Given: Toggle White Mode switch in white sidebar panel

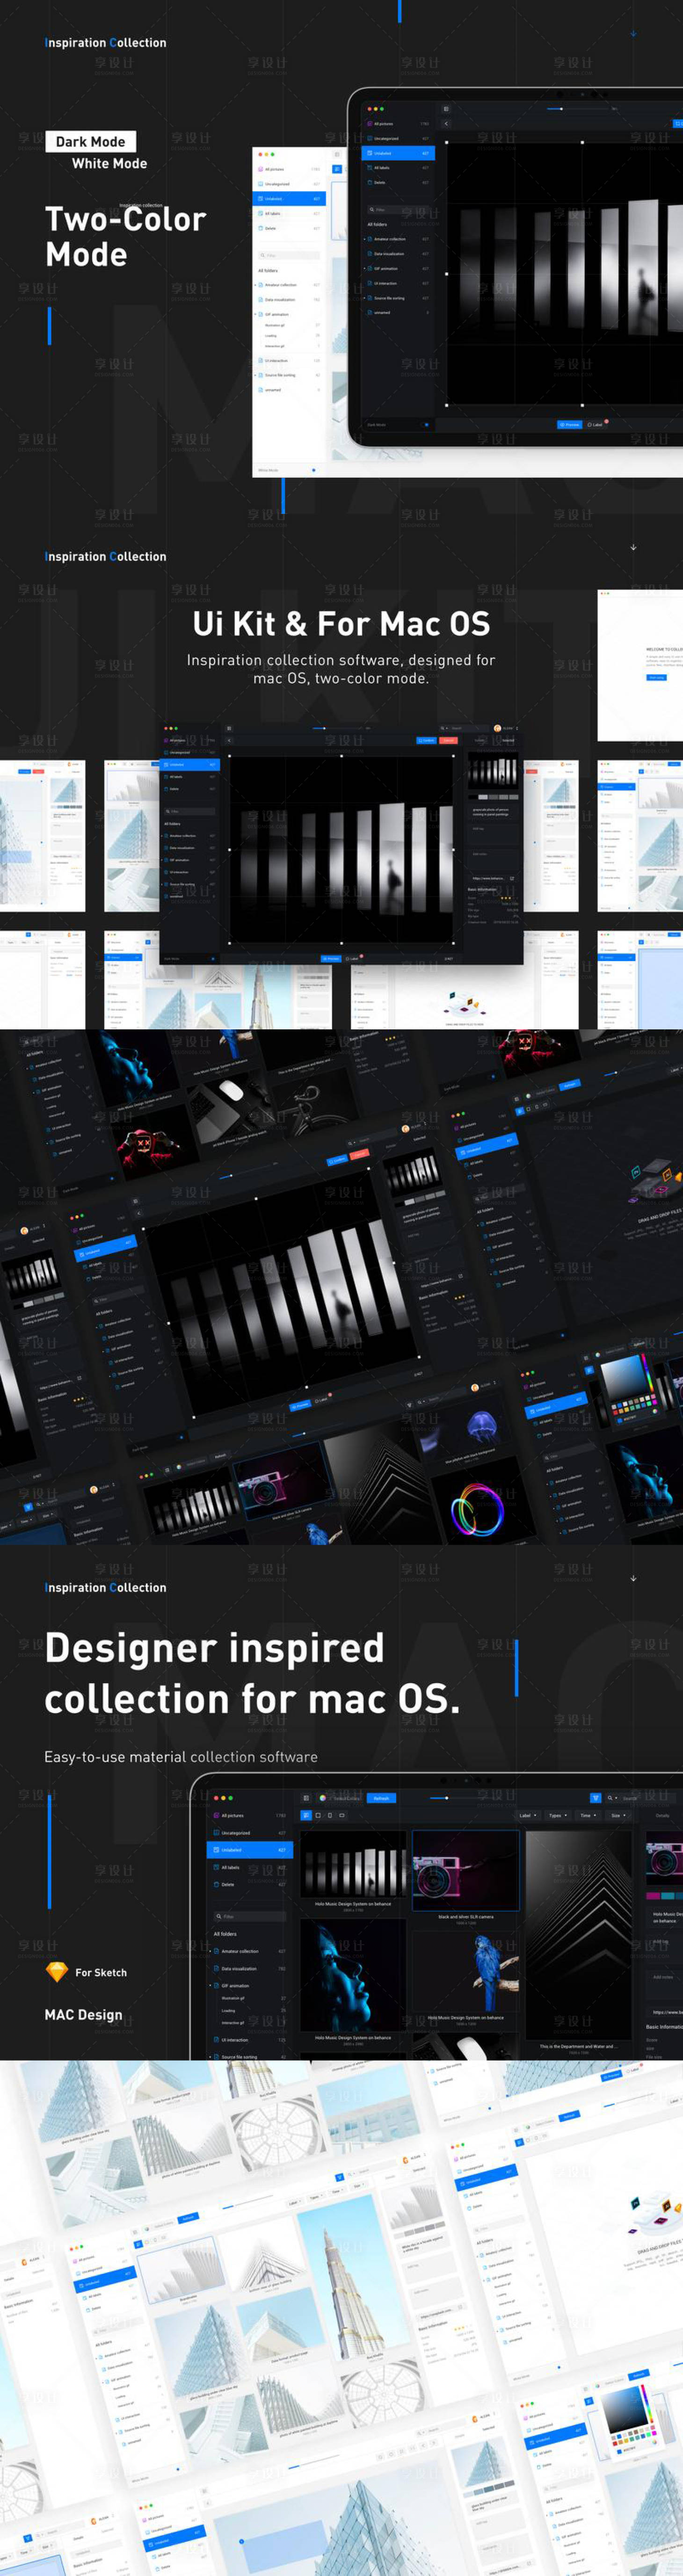Looking at the screenshot, I should 314,470.
